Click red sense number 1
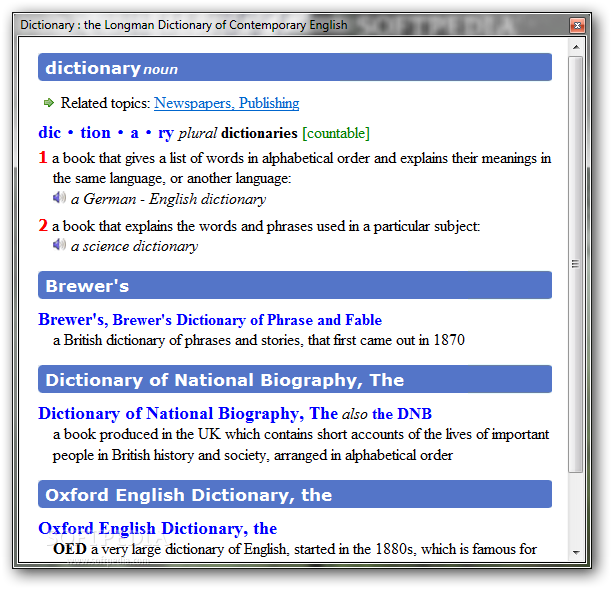This screenshot has height=589, width=612. 43,158
